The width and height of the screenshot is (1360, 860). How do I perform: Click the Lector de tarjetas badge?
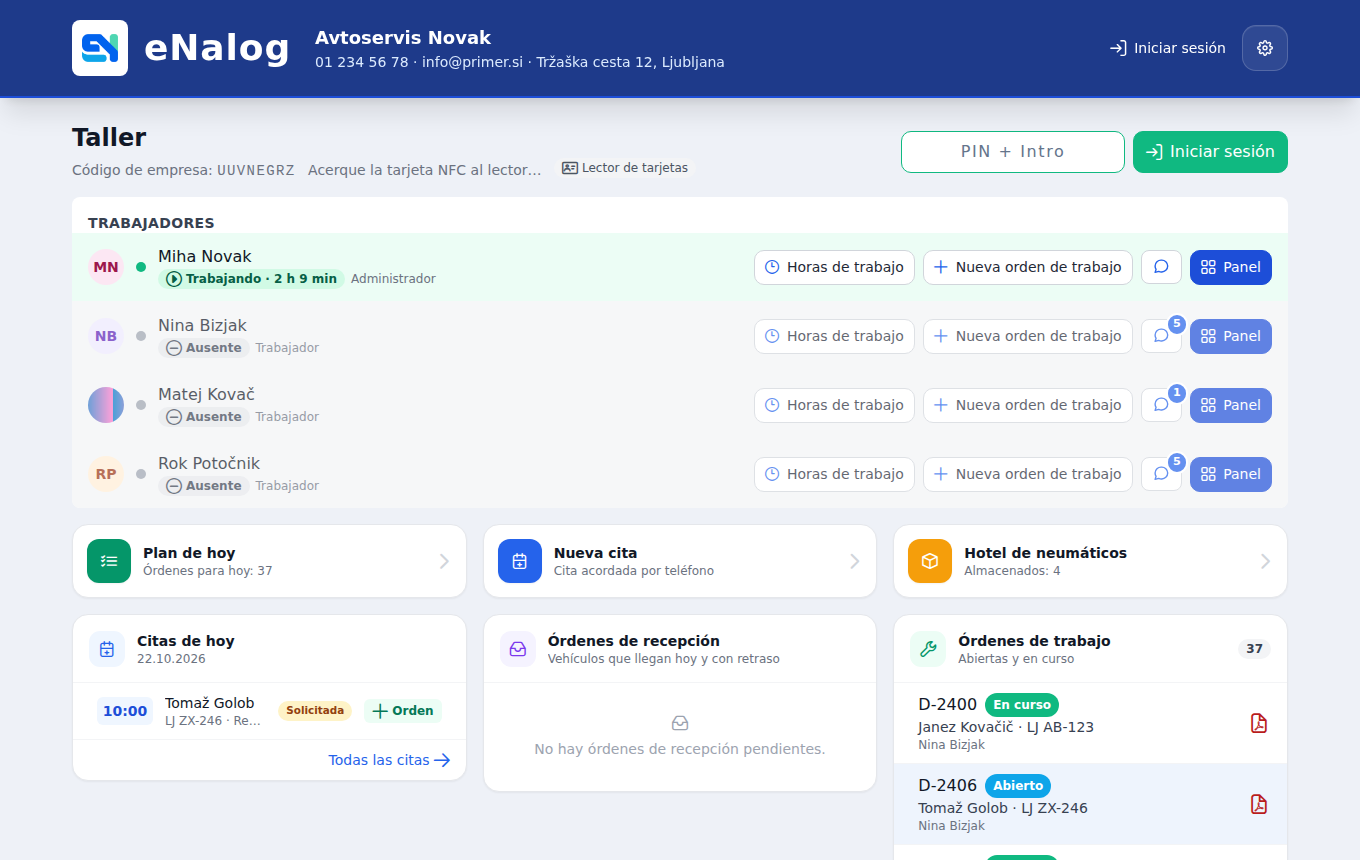coord(625,168)
